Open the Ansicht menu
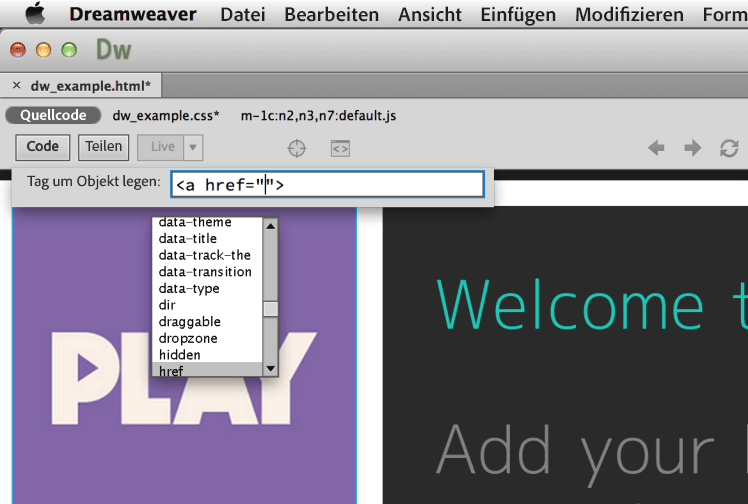The width and height of the screenshot is (748, 504). (430, 14)
